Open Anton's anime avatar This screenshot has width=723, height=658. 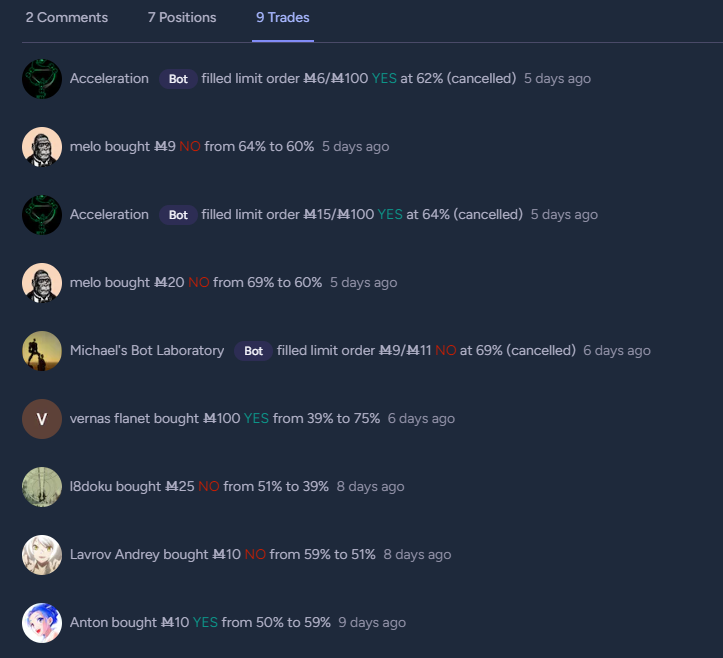(42, 623)
